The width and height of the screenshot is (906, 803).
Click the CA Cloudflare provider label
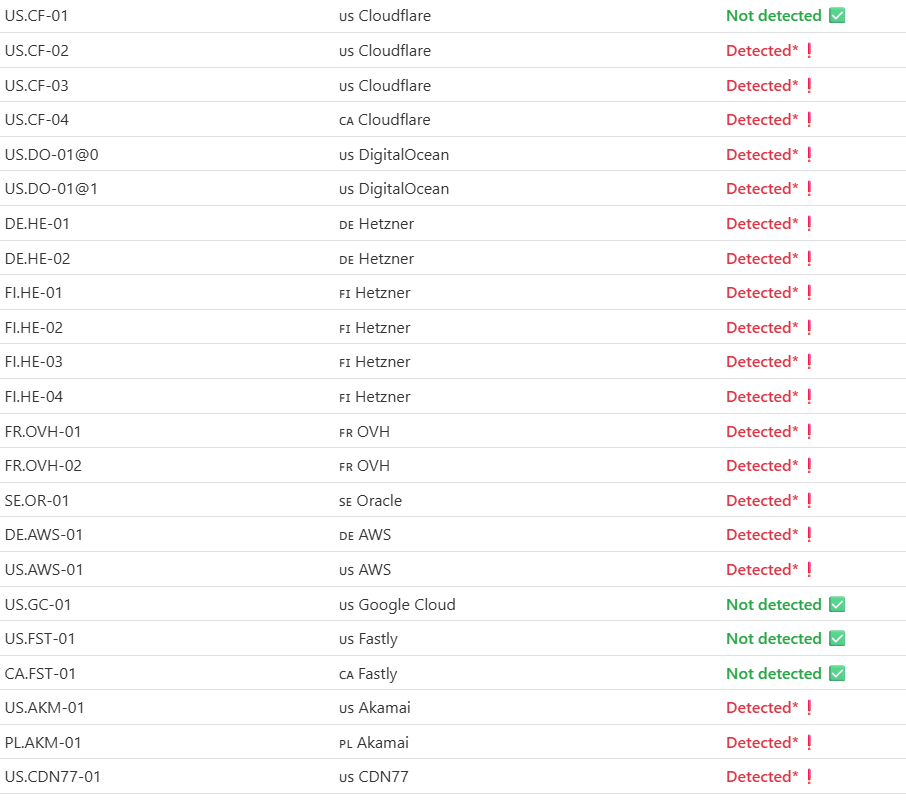(385, 120)
